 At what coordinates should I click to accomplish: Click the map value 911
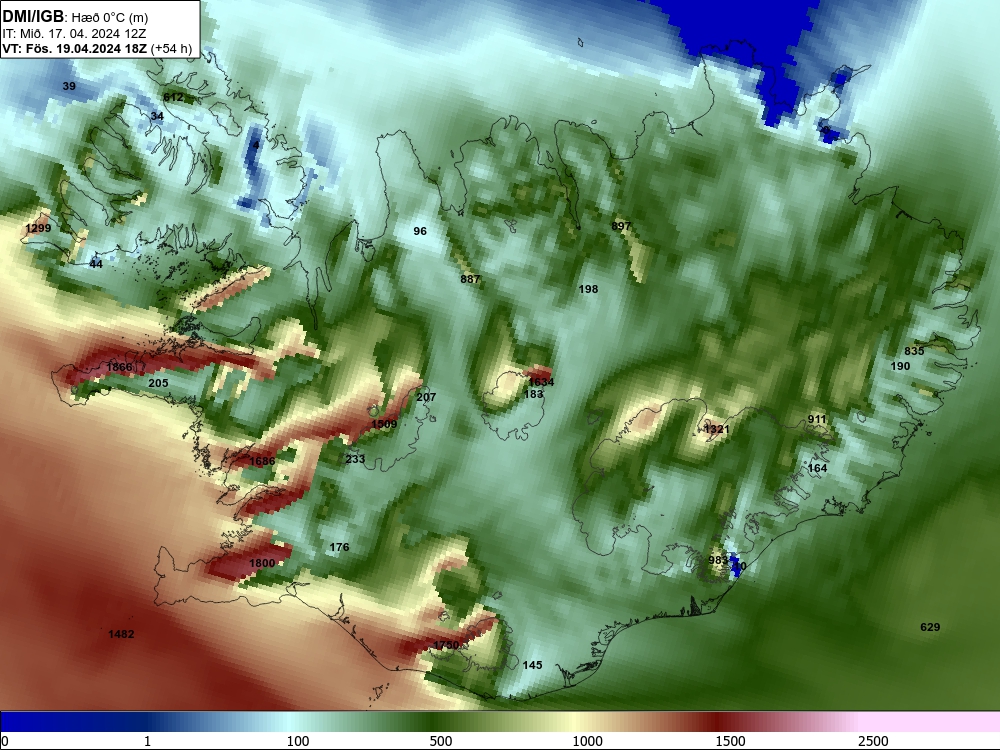click(x=817, y=419)
